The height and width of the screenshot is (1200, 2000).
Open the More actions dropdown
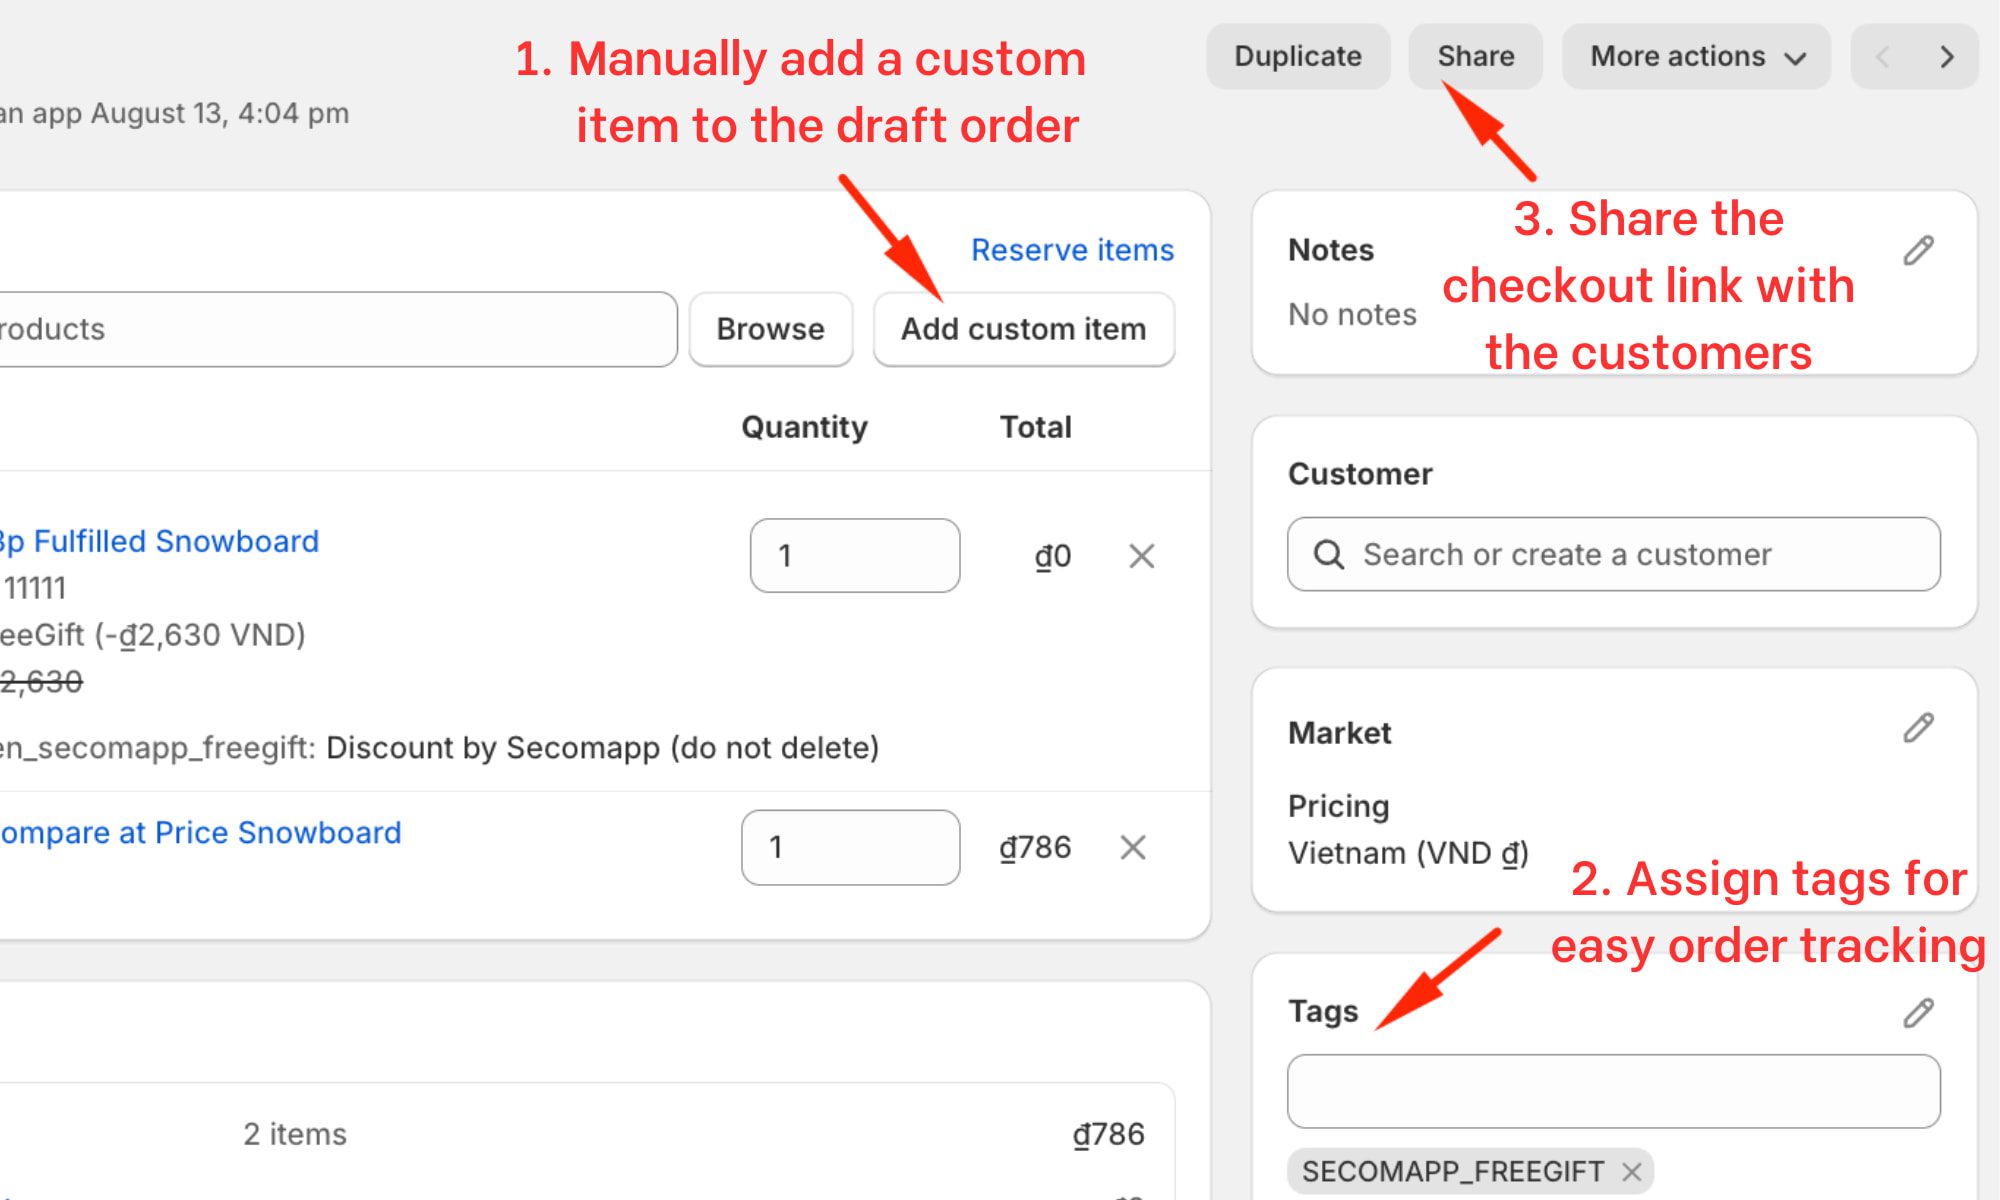point(1695,57)
